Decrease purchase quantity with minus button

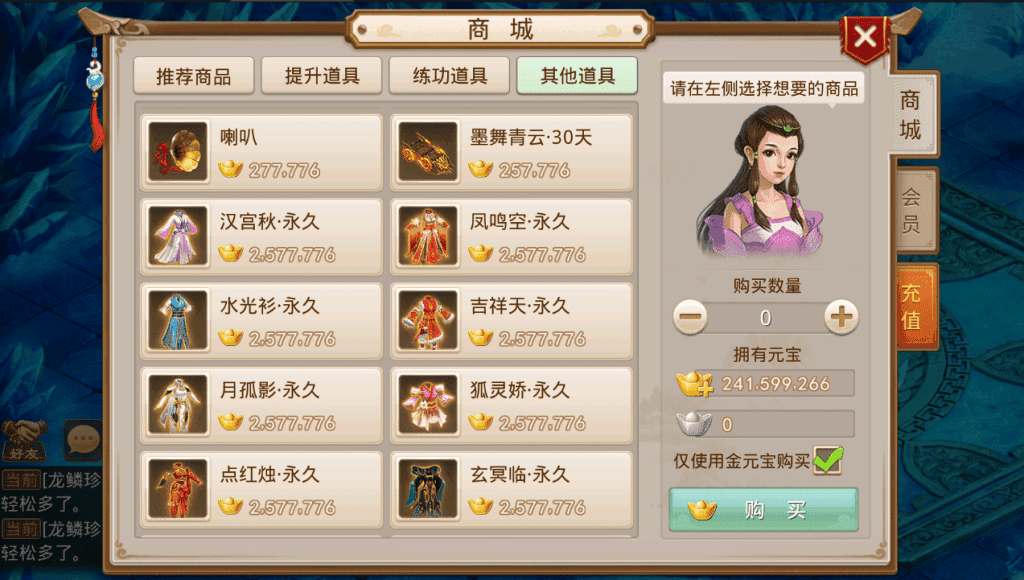tap(690, 317)
